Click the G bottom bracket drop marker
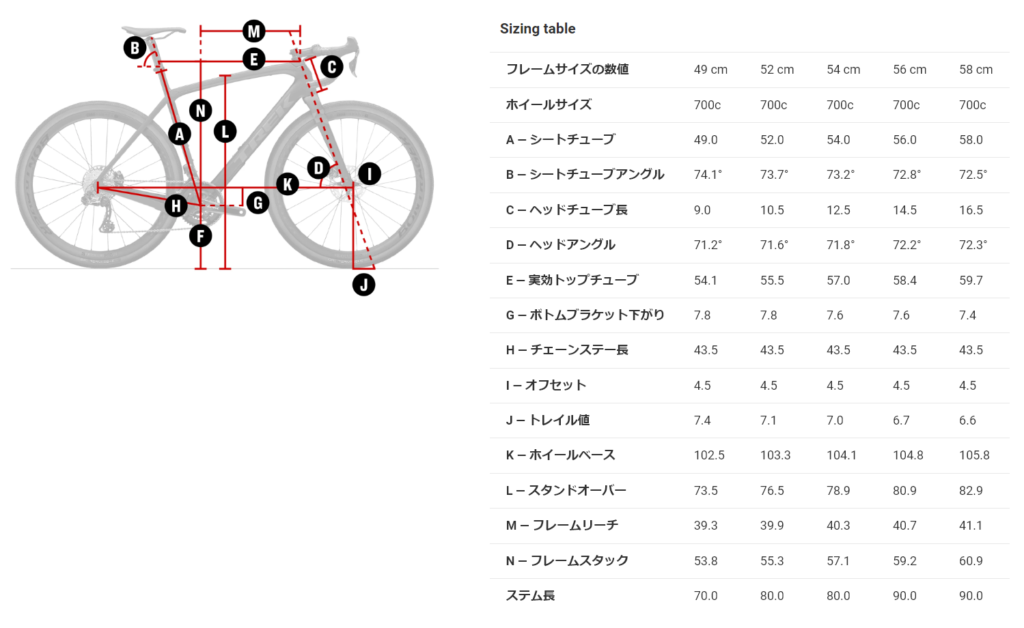Viewport: 1024px width, 628px height. coord(257,203)
